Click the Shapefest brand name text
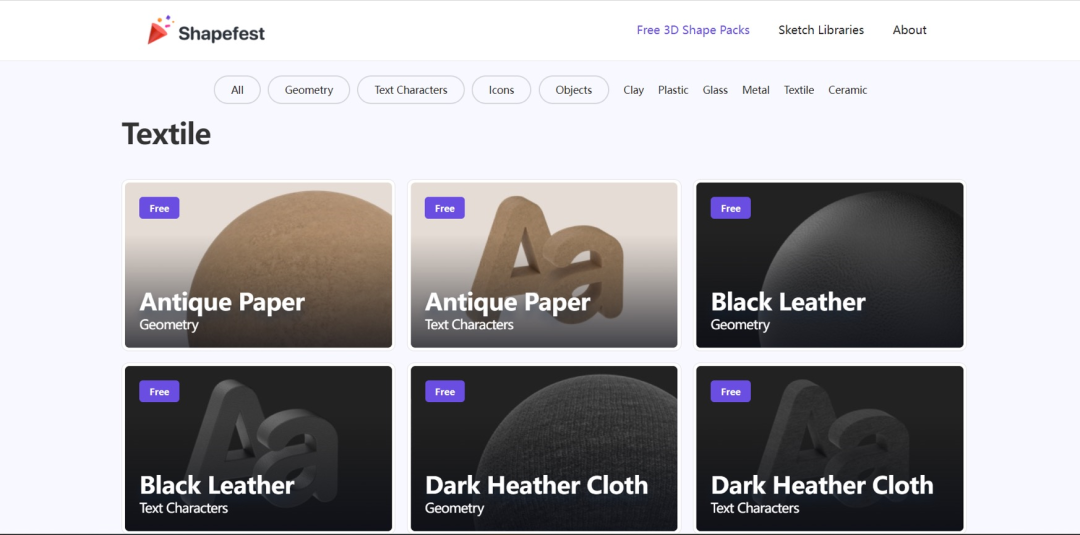Image resolution: width=1080 pixels, height=535 pixels. (221, 33)
